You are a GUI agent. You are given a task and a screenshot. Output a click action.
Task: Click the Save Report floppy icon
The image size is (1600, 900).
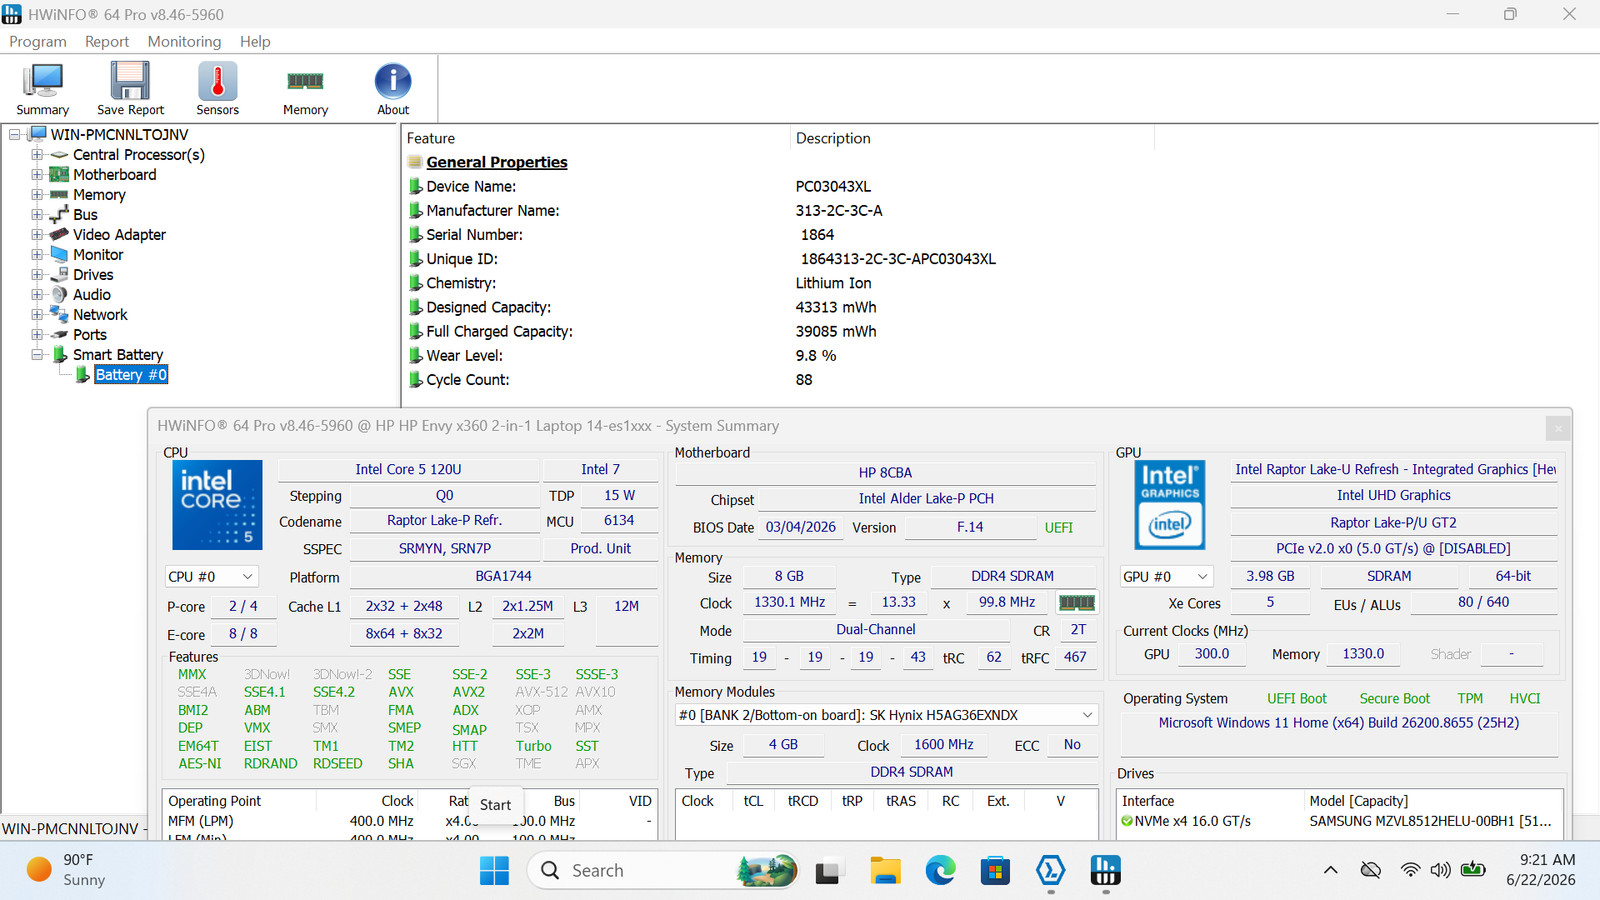(x=130, y=89)
